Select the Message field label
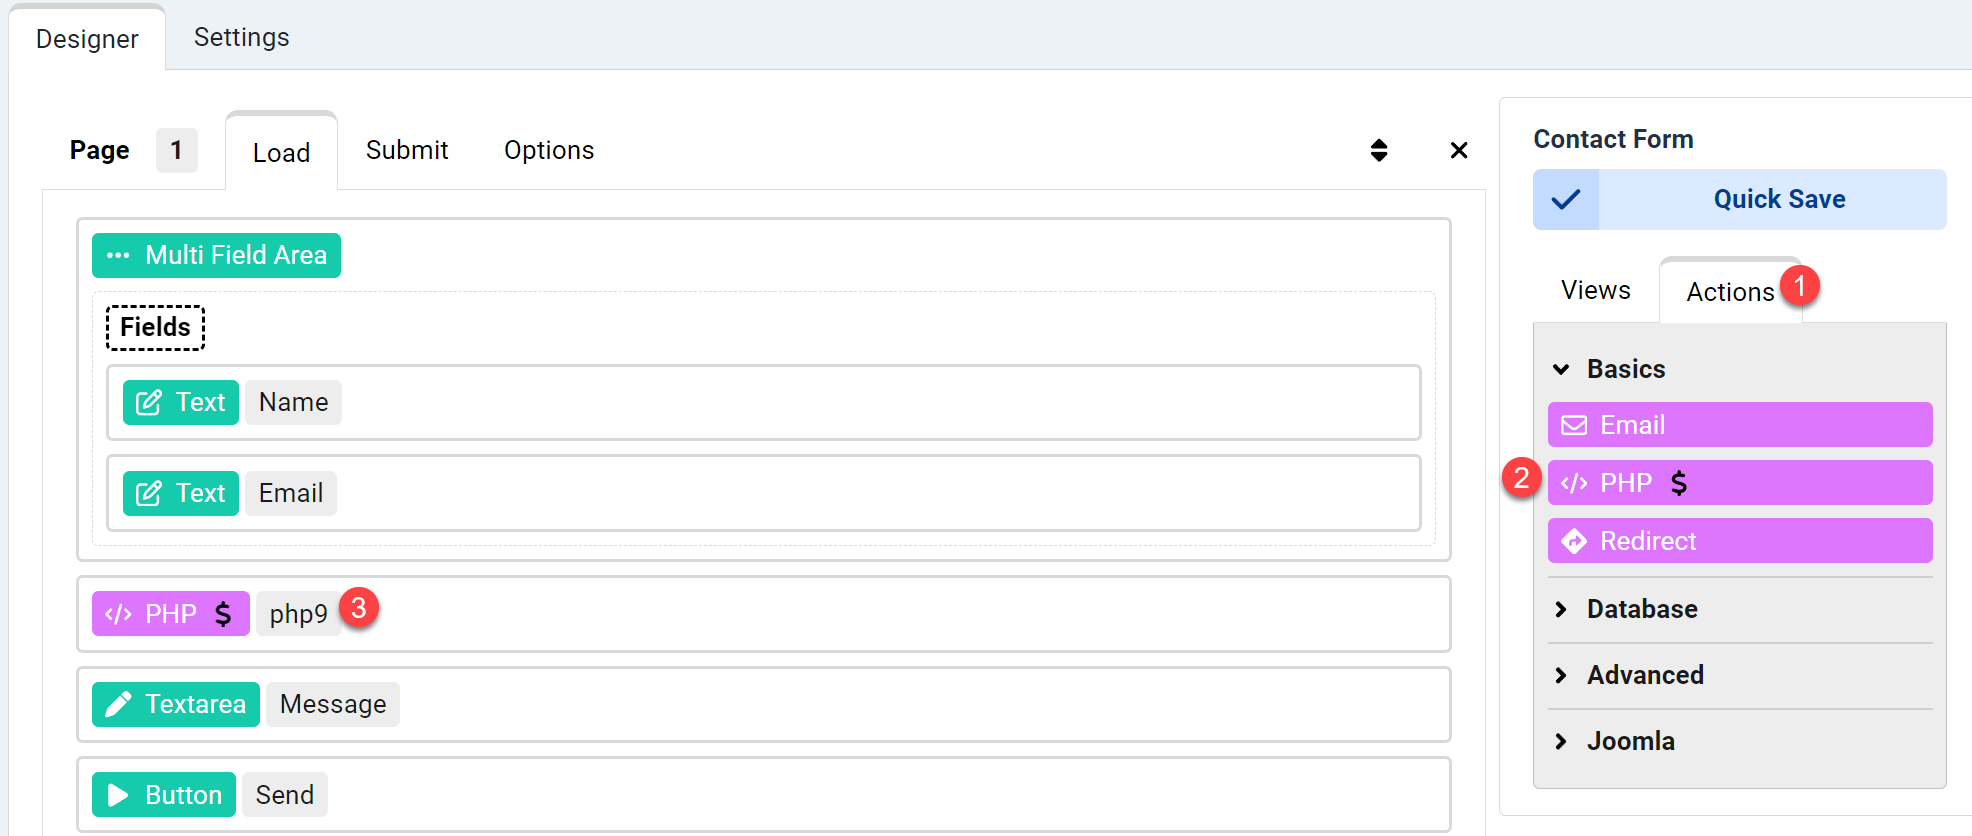1972x836 pixels. 333,704
